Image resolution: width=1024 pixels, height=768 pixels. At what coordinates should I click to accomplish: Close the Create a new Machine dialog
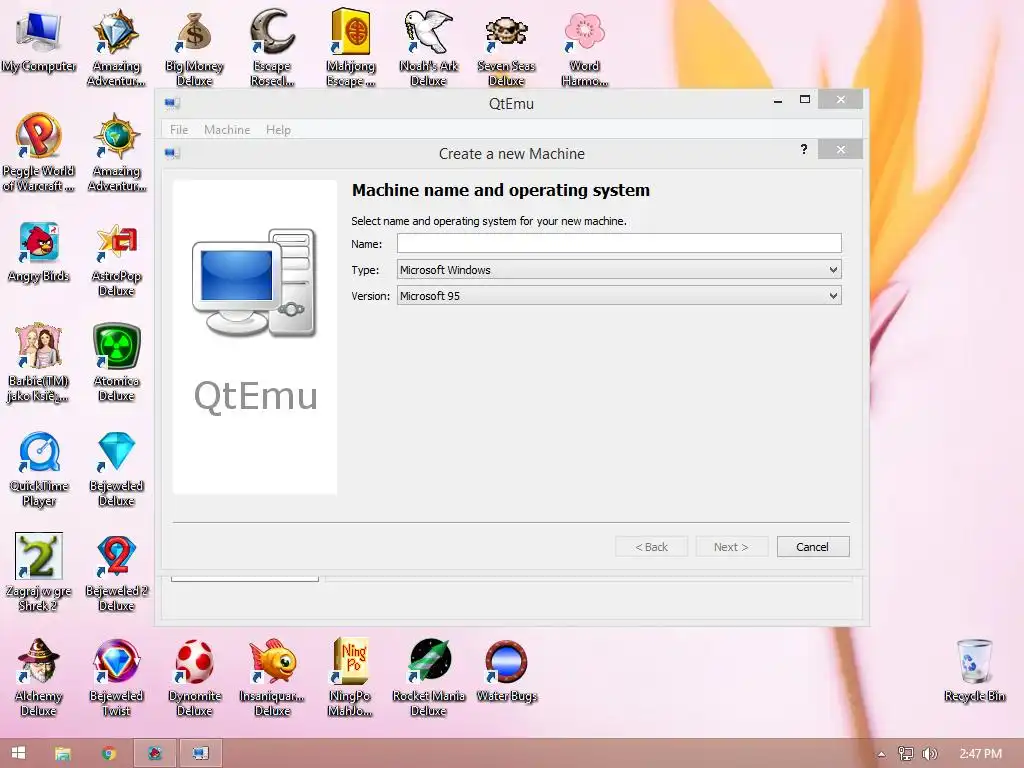pos(840,150)
